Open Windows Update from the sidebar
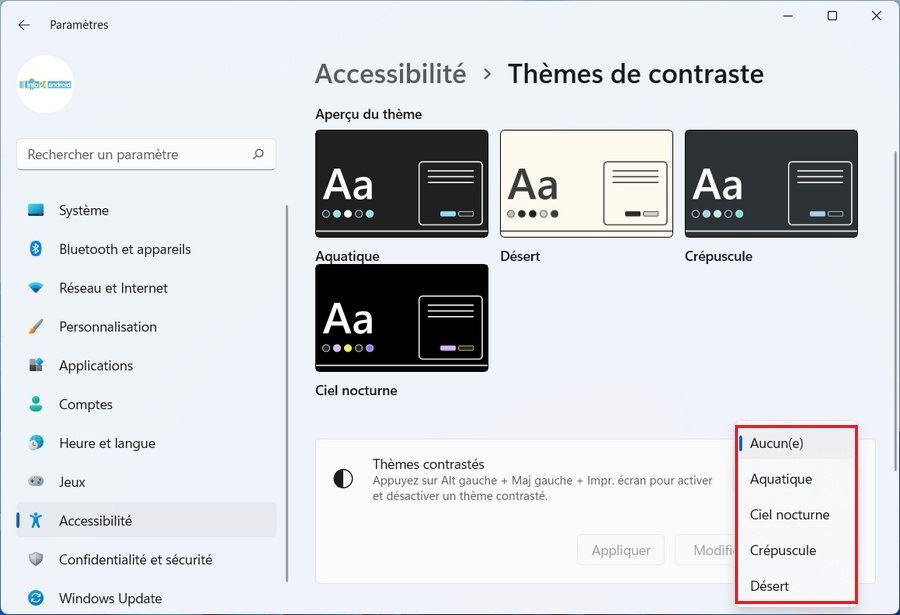This screenshot has width=900, height=615. coord(110,598)
